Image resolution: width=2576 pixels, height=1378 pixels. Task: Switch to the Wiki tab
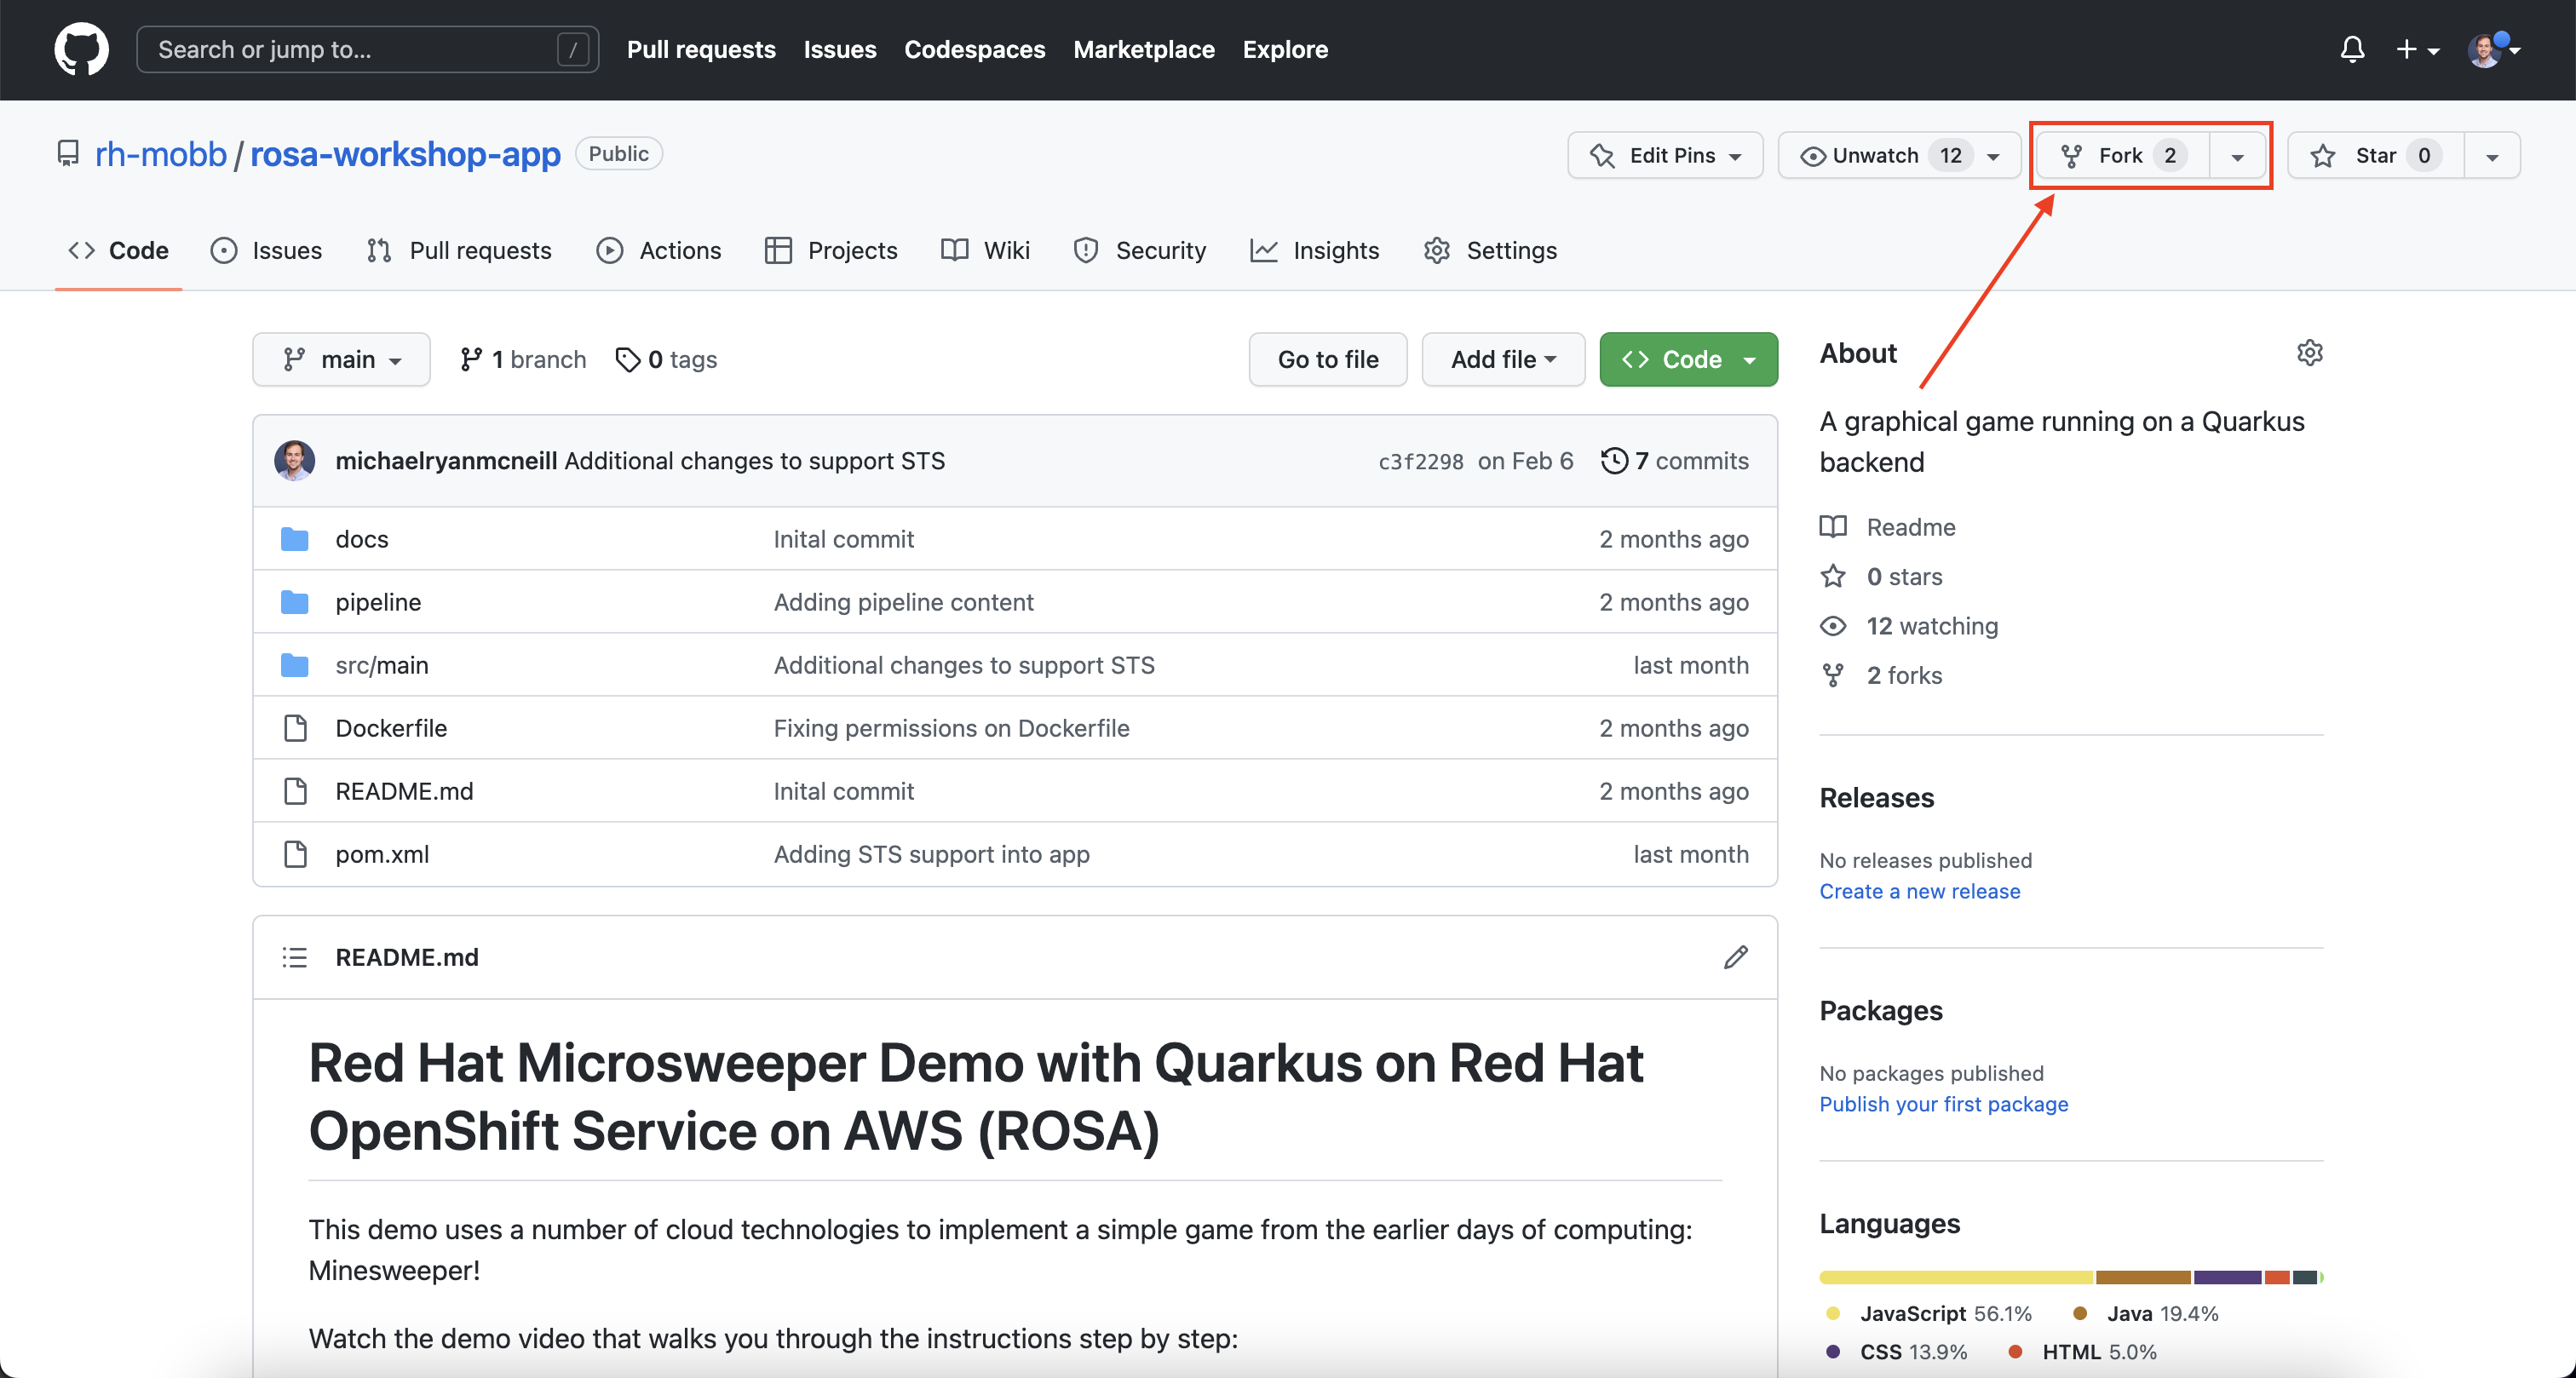point(985,251)
